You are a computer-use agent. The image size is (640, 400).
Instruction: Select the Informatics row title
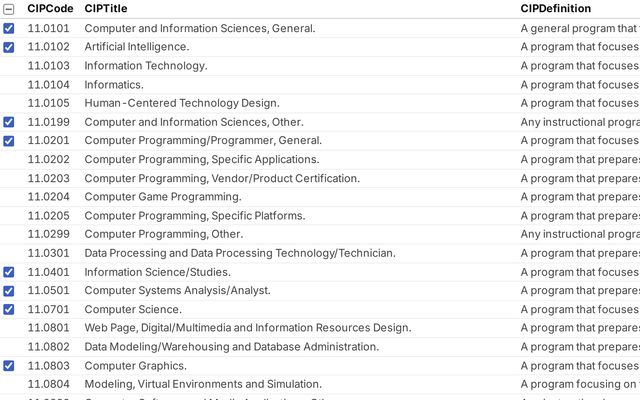point(114,85)
